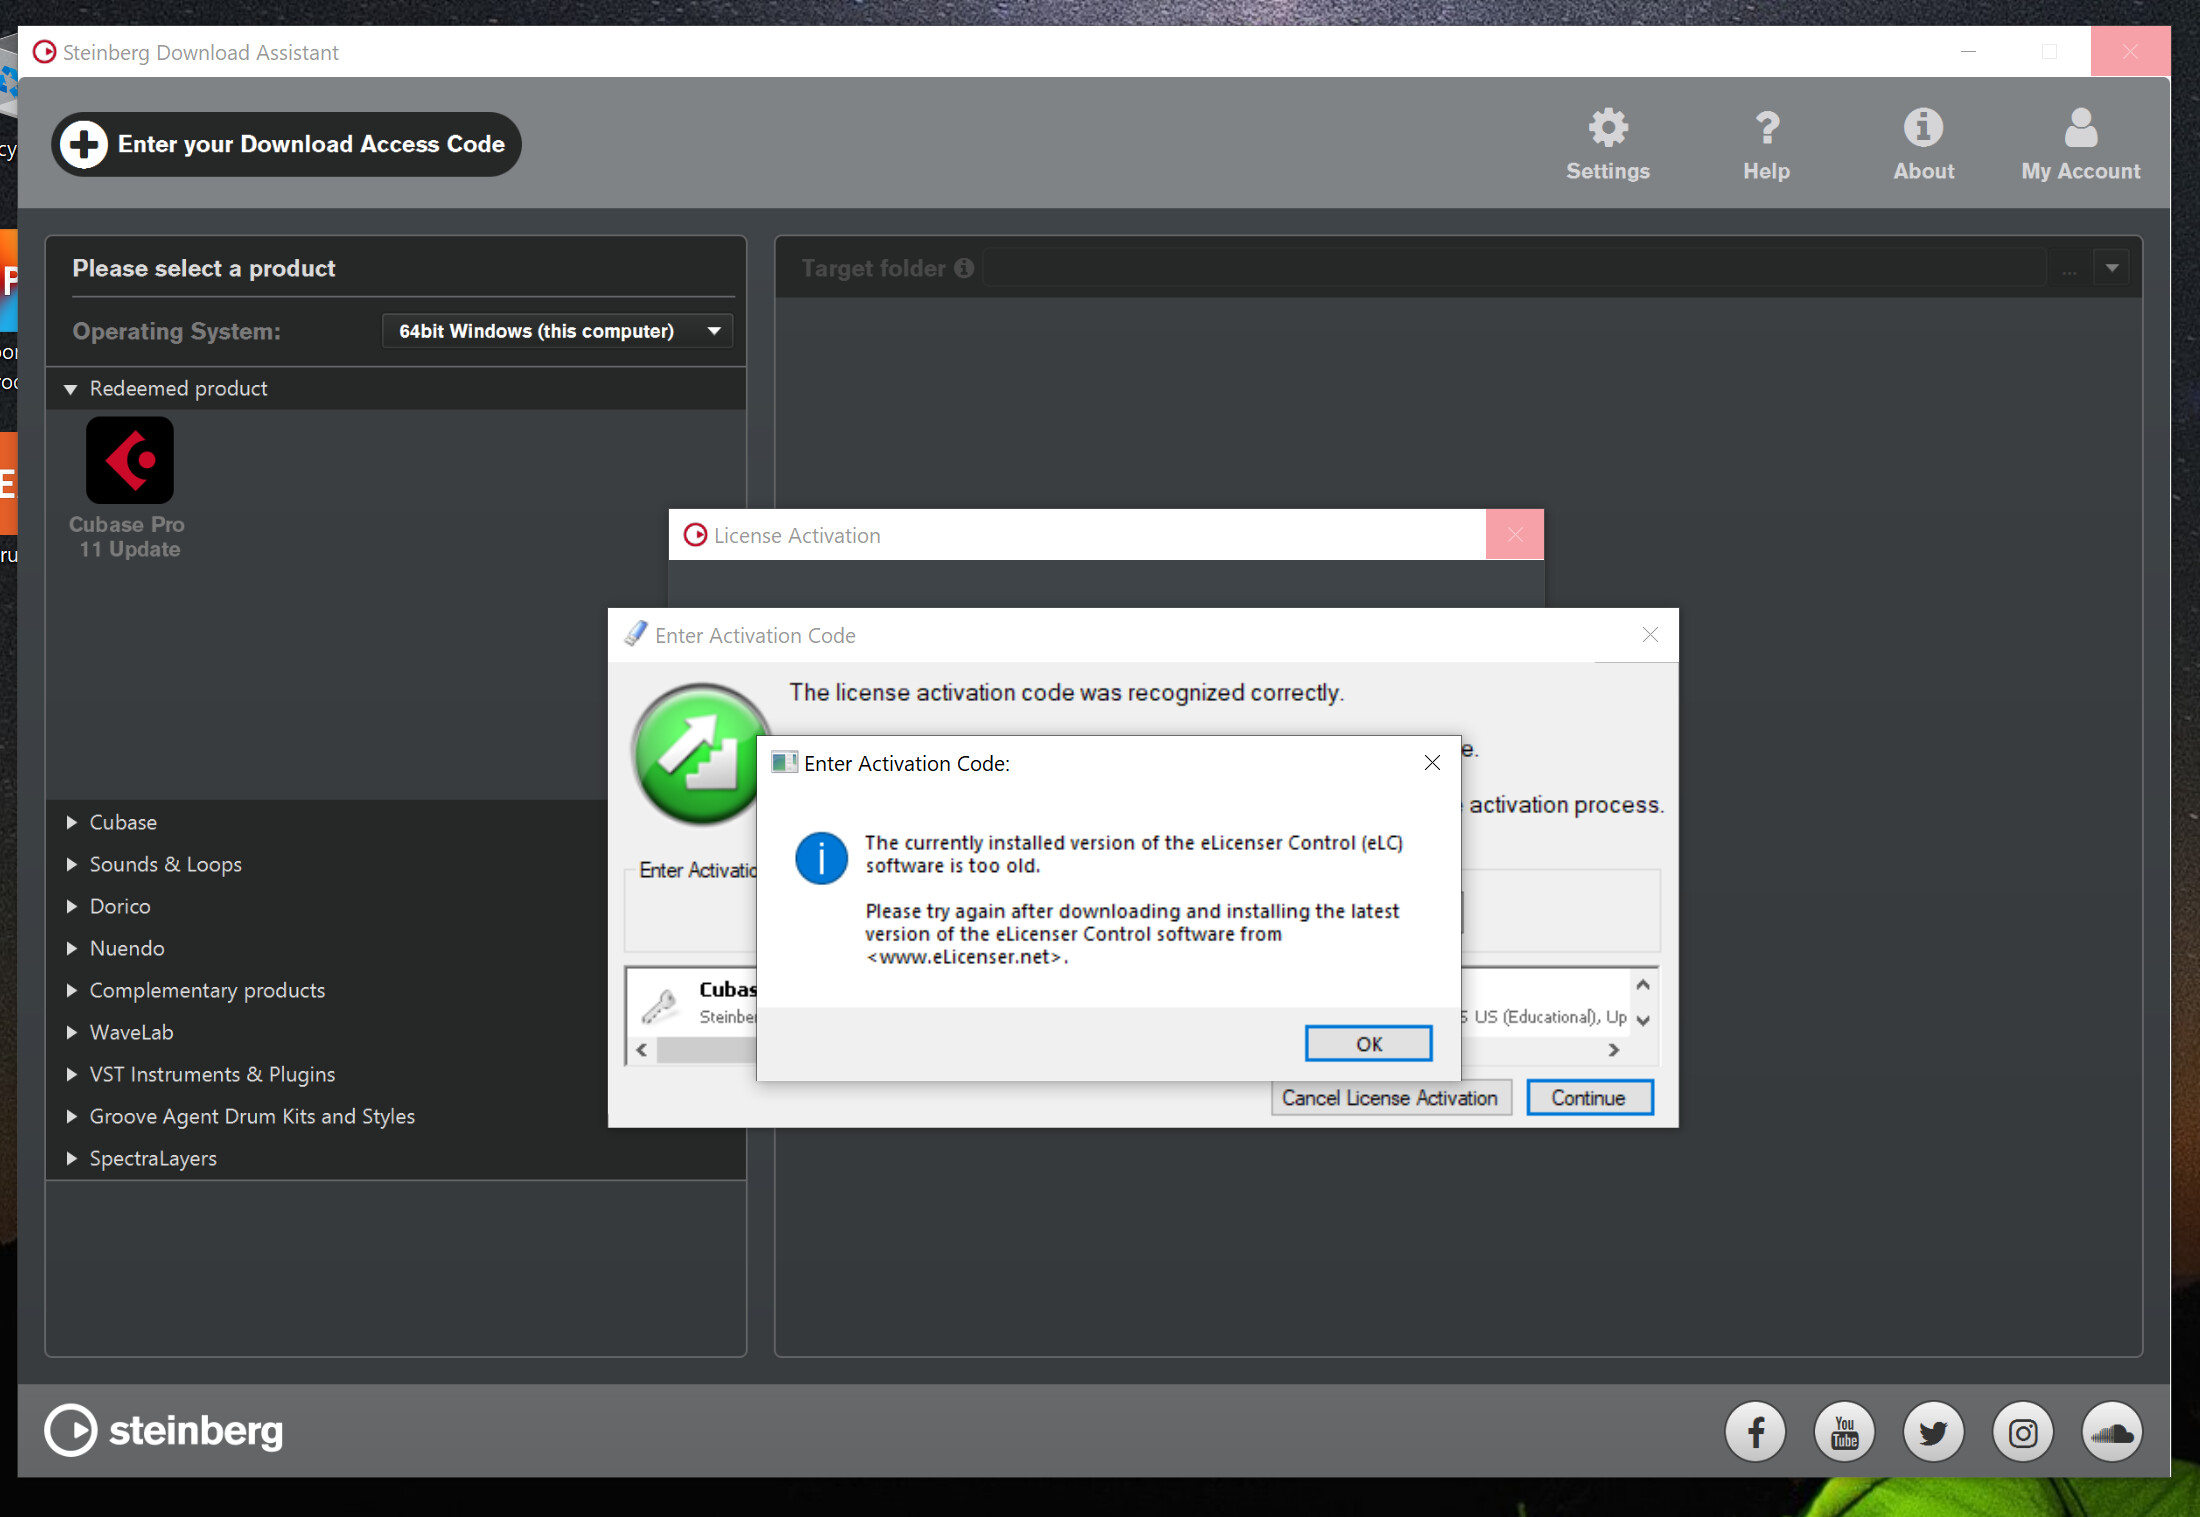Open the About info icon
Image resolution: width=2200 pixels, height=1517 pixels.
tap(1922, 128)
